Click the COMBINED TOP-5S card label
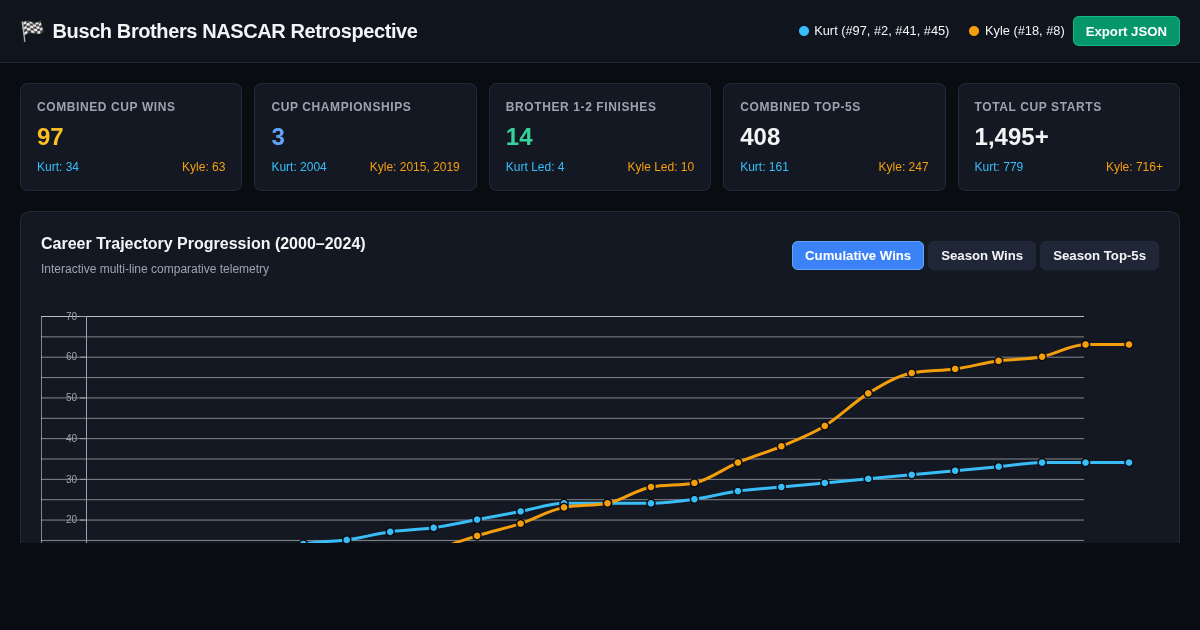 point(800,107)
